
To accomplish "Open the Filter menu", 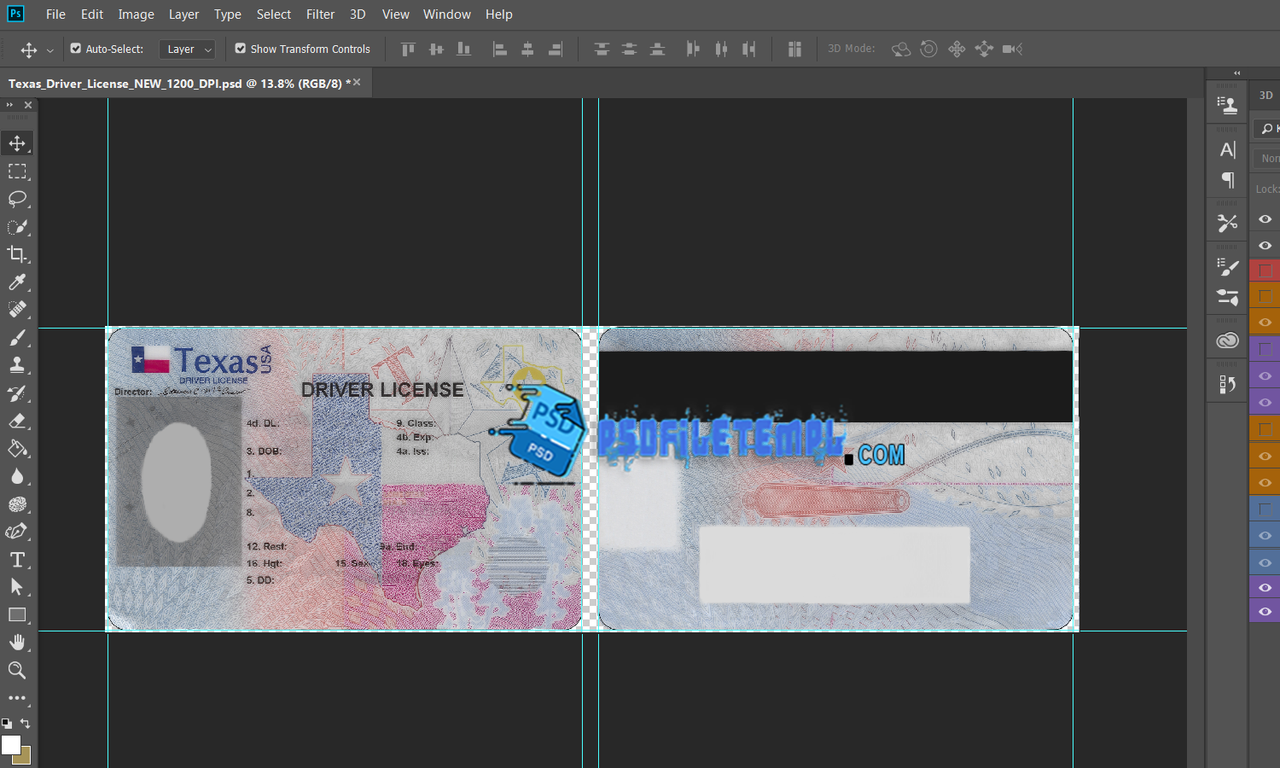I will coord(320,14).
